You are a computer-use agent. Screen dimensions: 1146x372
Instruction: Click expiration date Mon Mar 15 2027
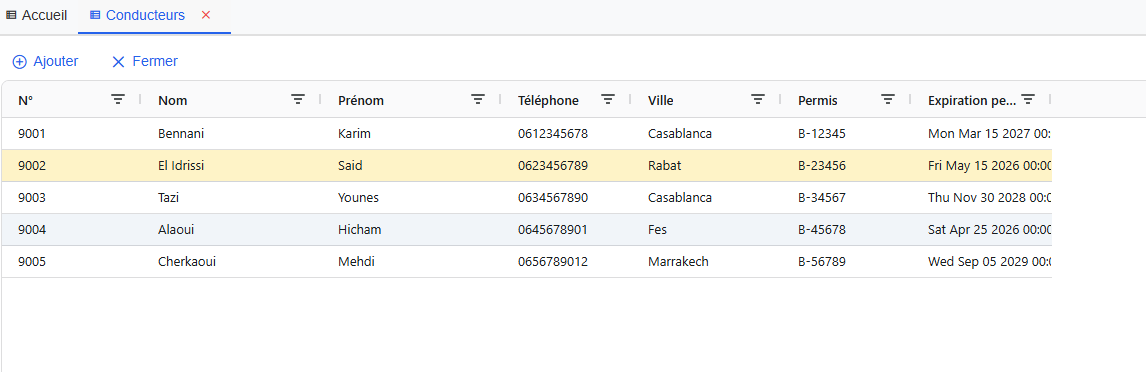click(x=990, y=134)
